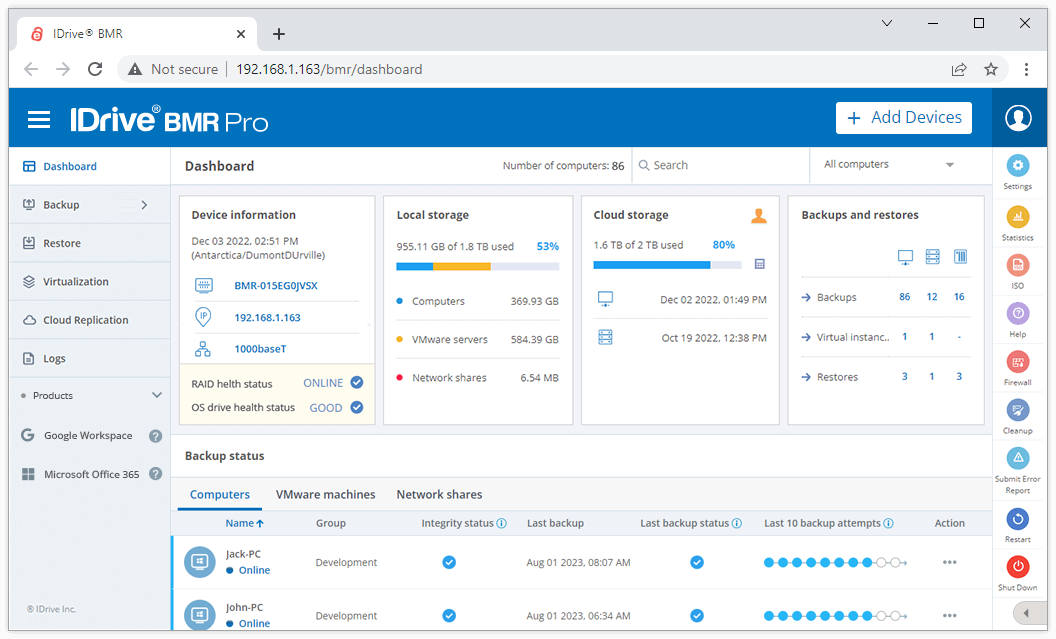Click the Submit Error Report icon
The width and height of the screenshot is (1056, 639).
pos(1018,459)
